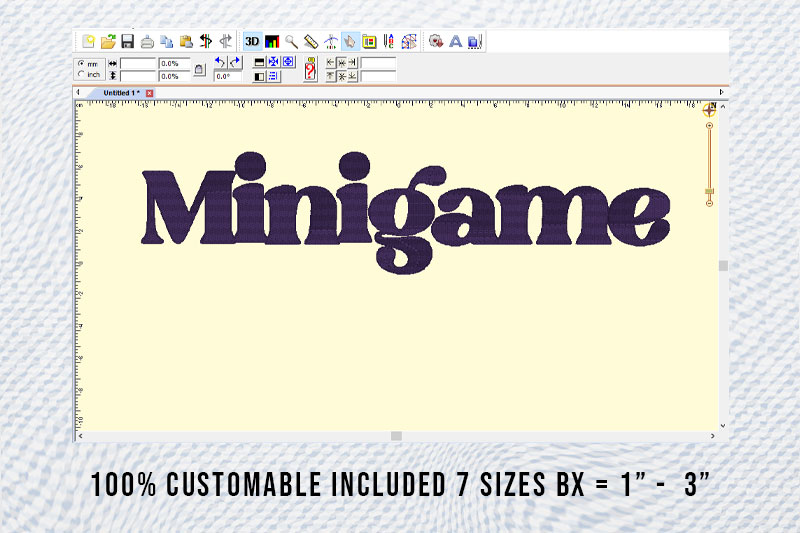The image size is (800, 533).
Task: Click the grayed-out redo-arrows icon
Action: tap(226, 41)
